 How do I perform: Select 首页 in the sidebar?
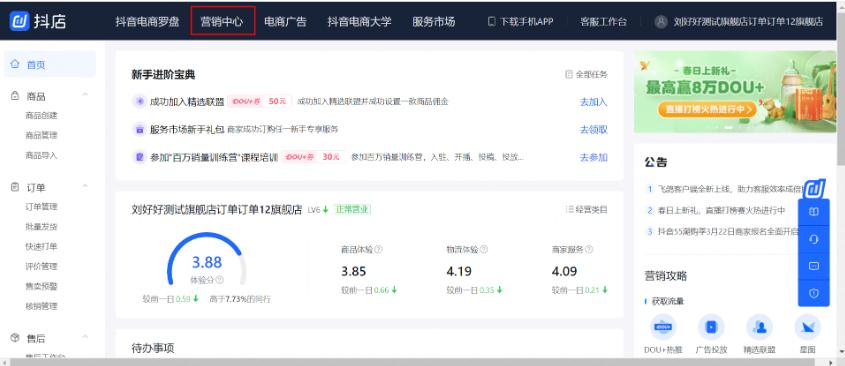(50, 65)
